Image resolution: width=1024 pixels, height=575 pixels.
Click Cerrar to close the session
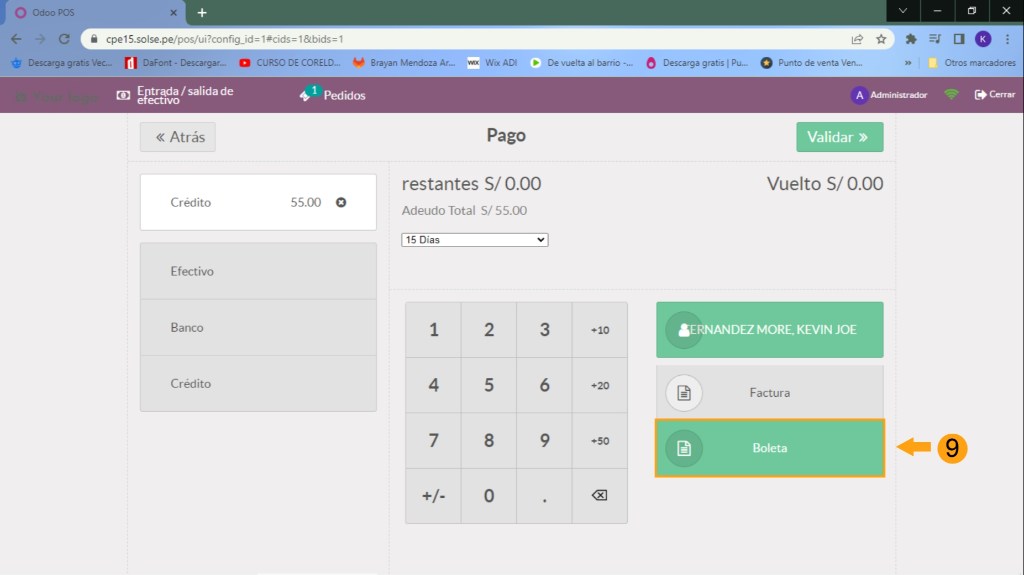pyautogui.click(x=994, y=95)
